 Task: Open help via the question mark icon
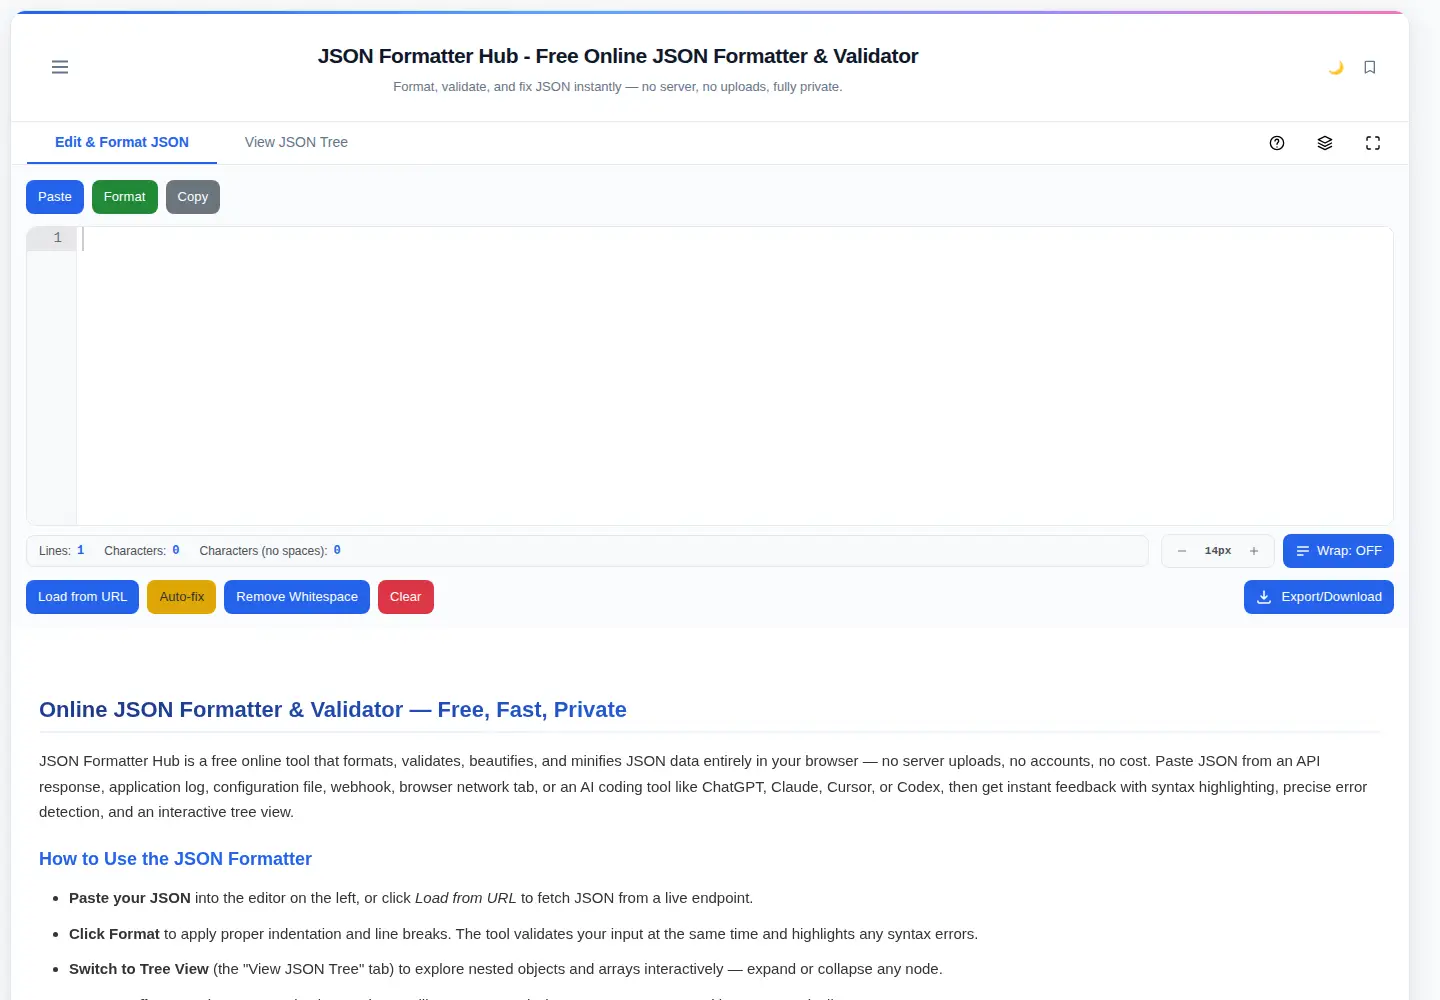point(1277,143)
